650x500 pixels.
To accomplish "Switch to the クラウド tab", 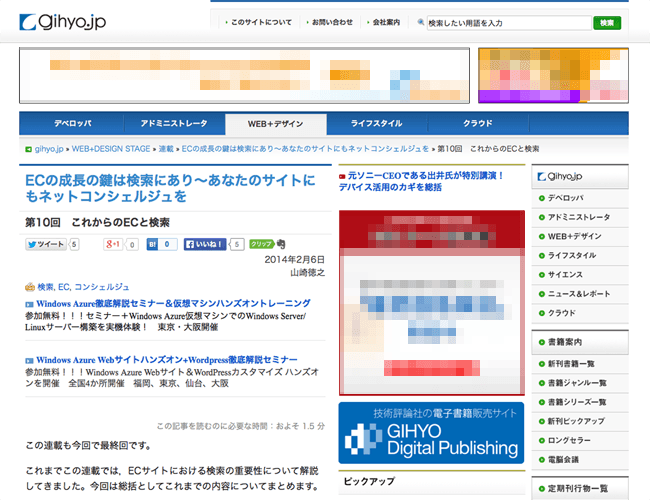I will click(478, 124).
